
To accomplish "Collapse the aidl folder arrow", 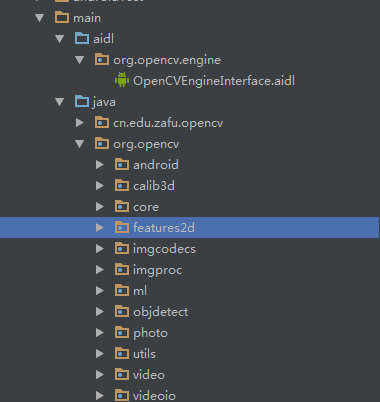I will [x=60, y=39].
